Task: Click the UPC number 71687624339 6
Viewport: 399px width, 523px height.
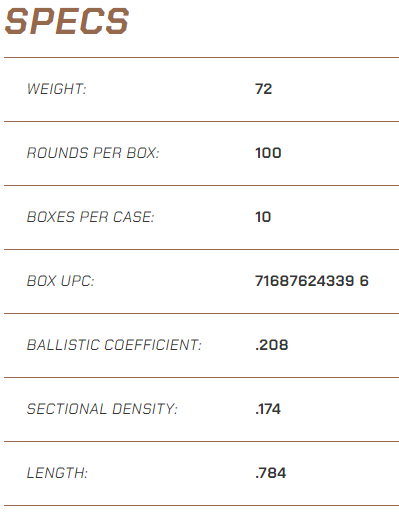Action: point(312,281)
